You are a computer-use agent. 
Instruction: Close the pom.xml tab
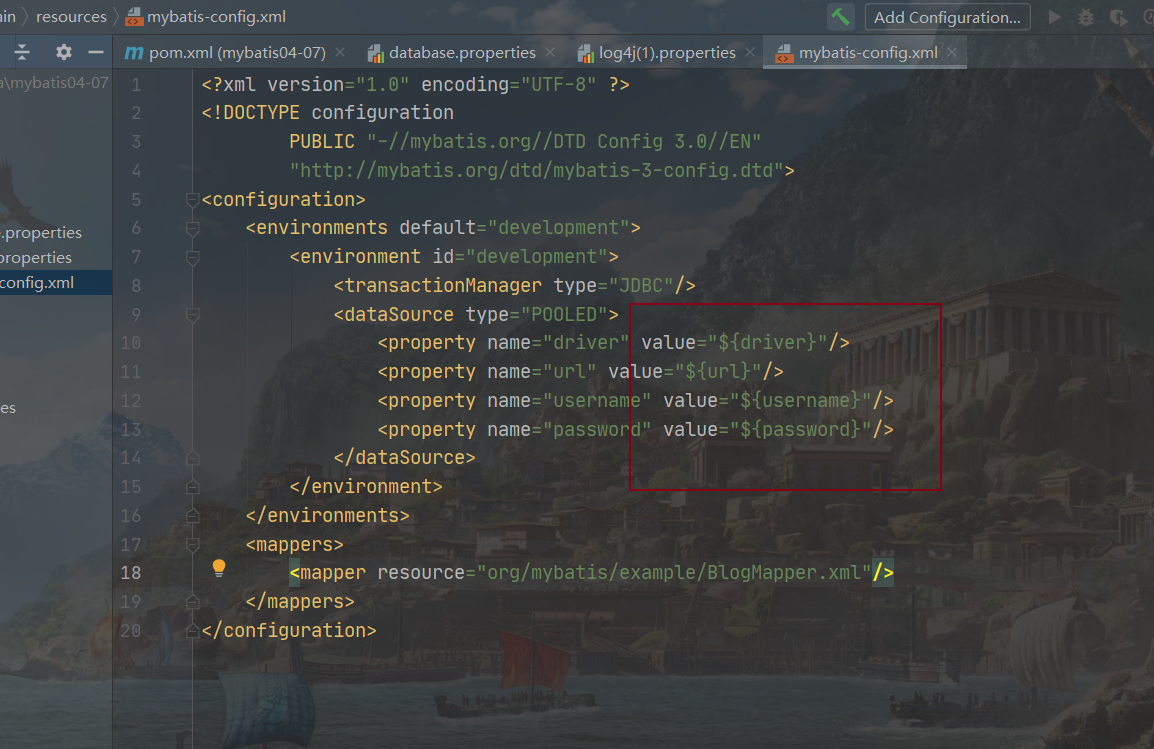tap(340, 52)
